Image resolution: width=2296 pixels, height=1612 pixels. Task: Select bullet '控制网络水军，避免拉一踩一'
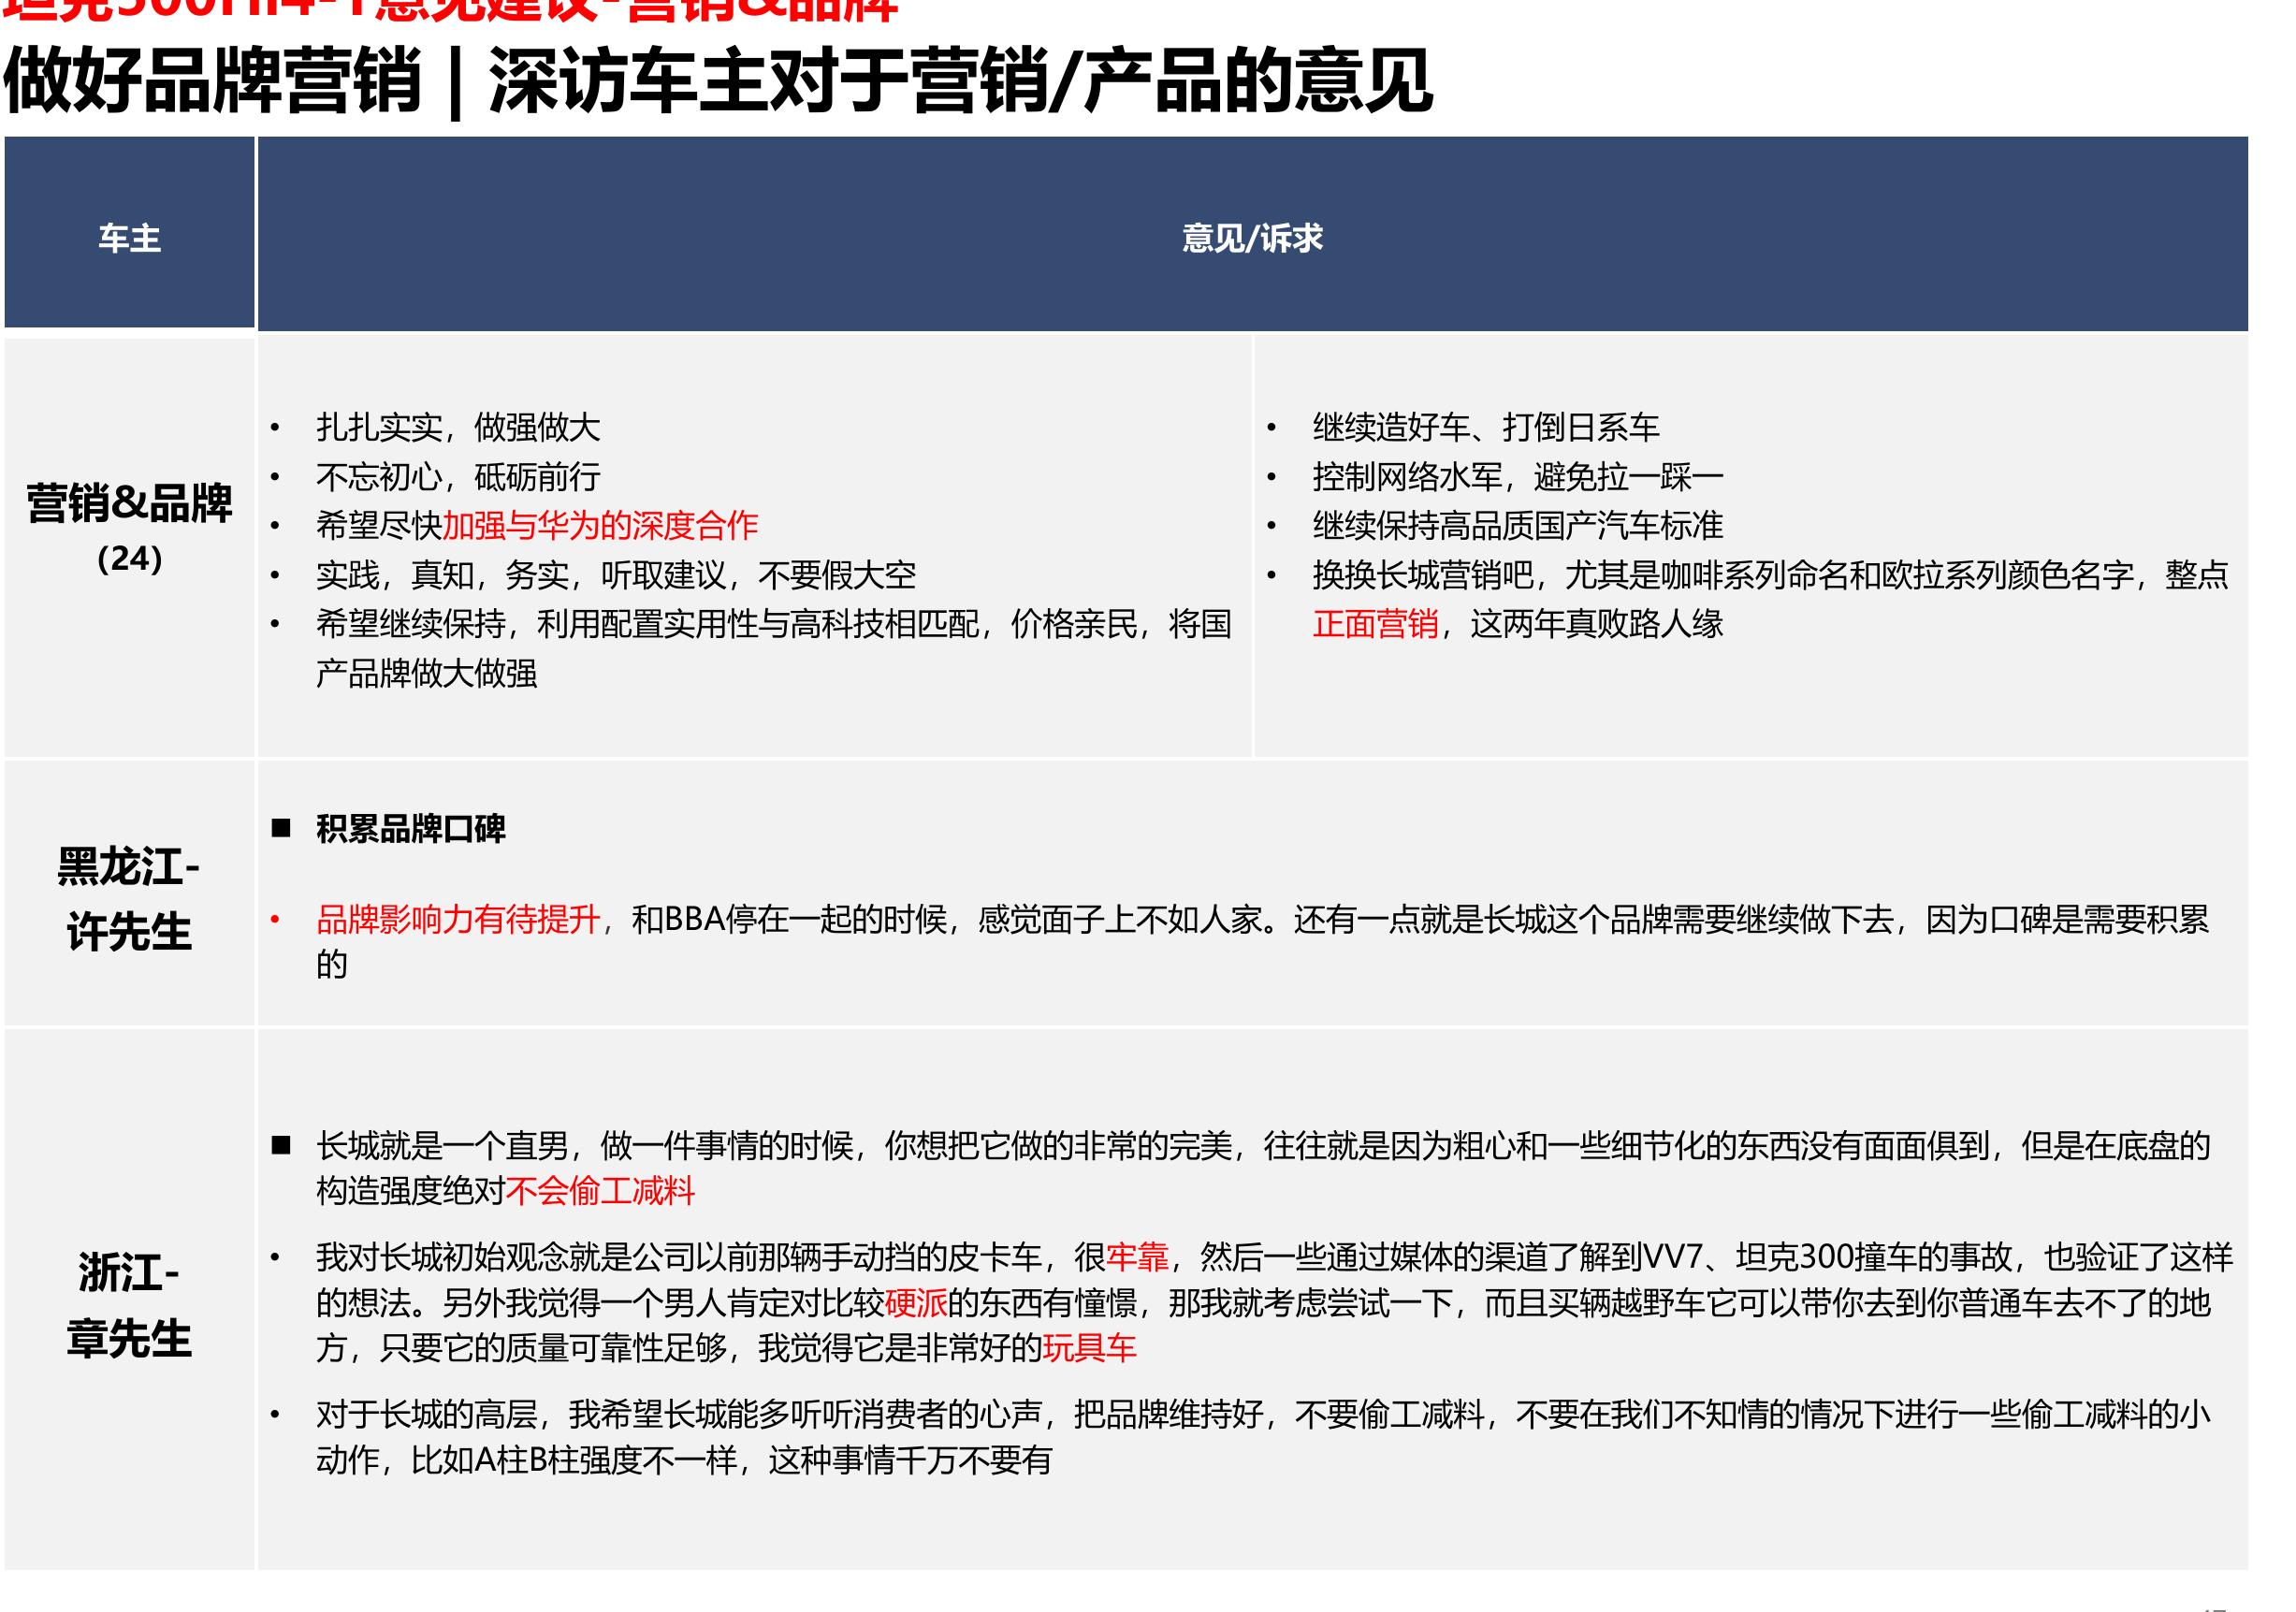pyautogui.click(x=1518, y=477)
